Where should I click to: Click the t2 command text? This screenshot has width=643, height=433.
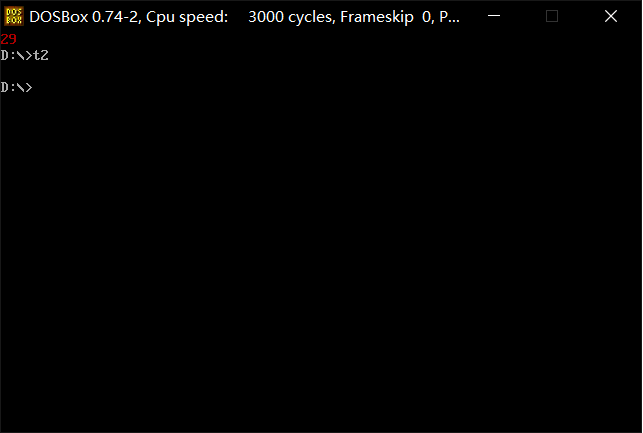tap(41, 55)
